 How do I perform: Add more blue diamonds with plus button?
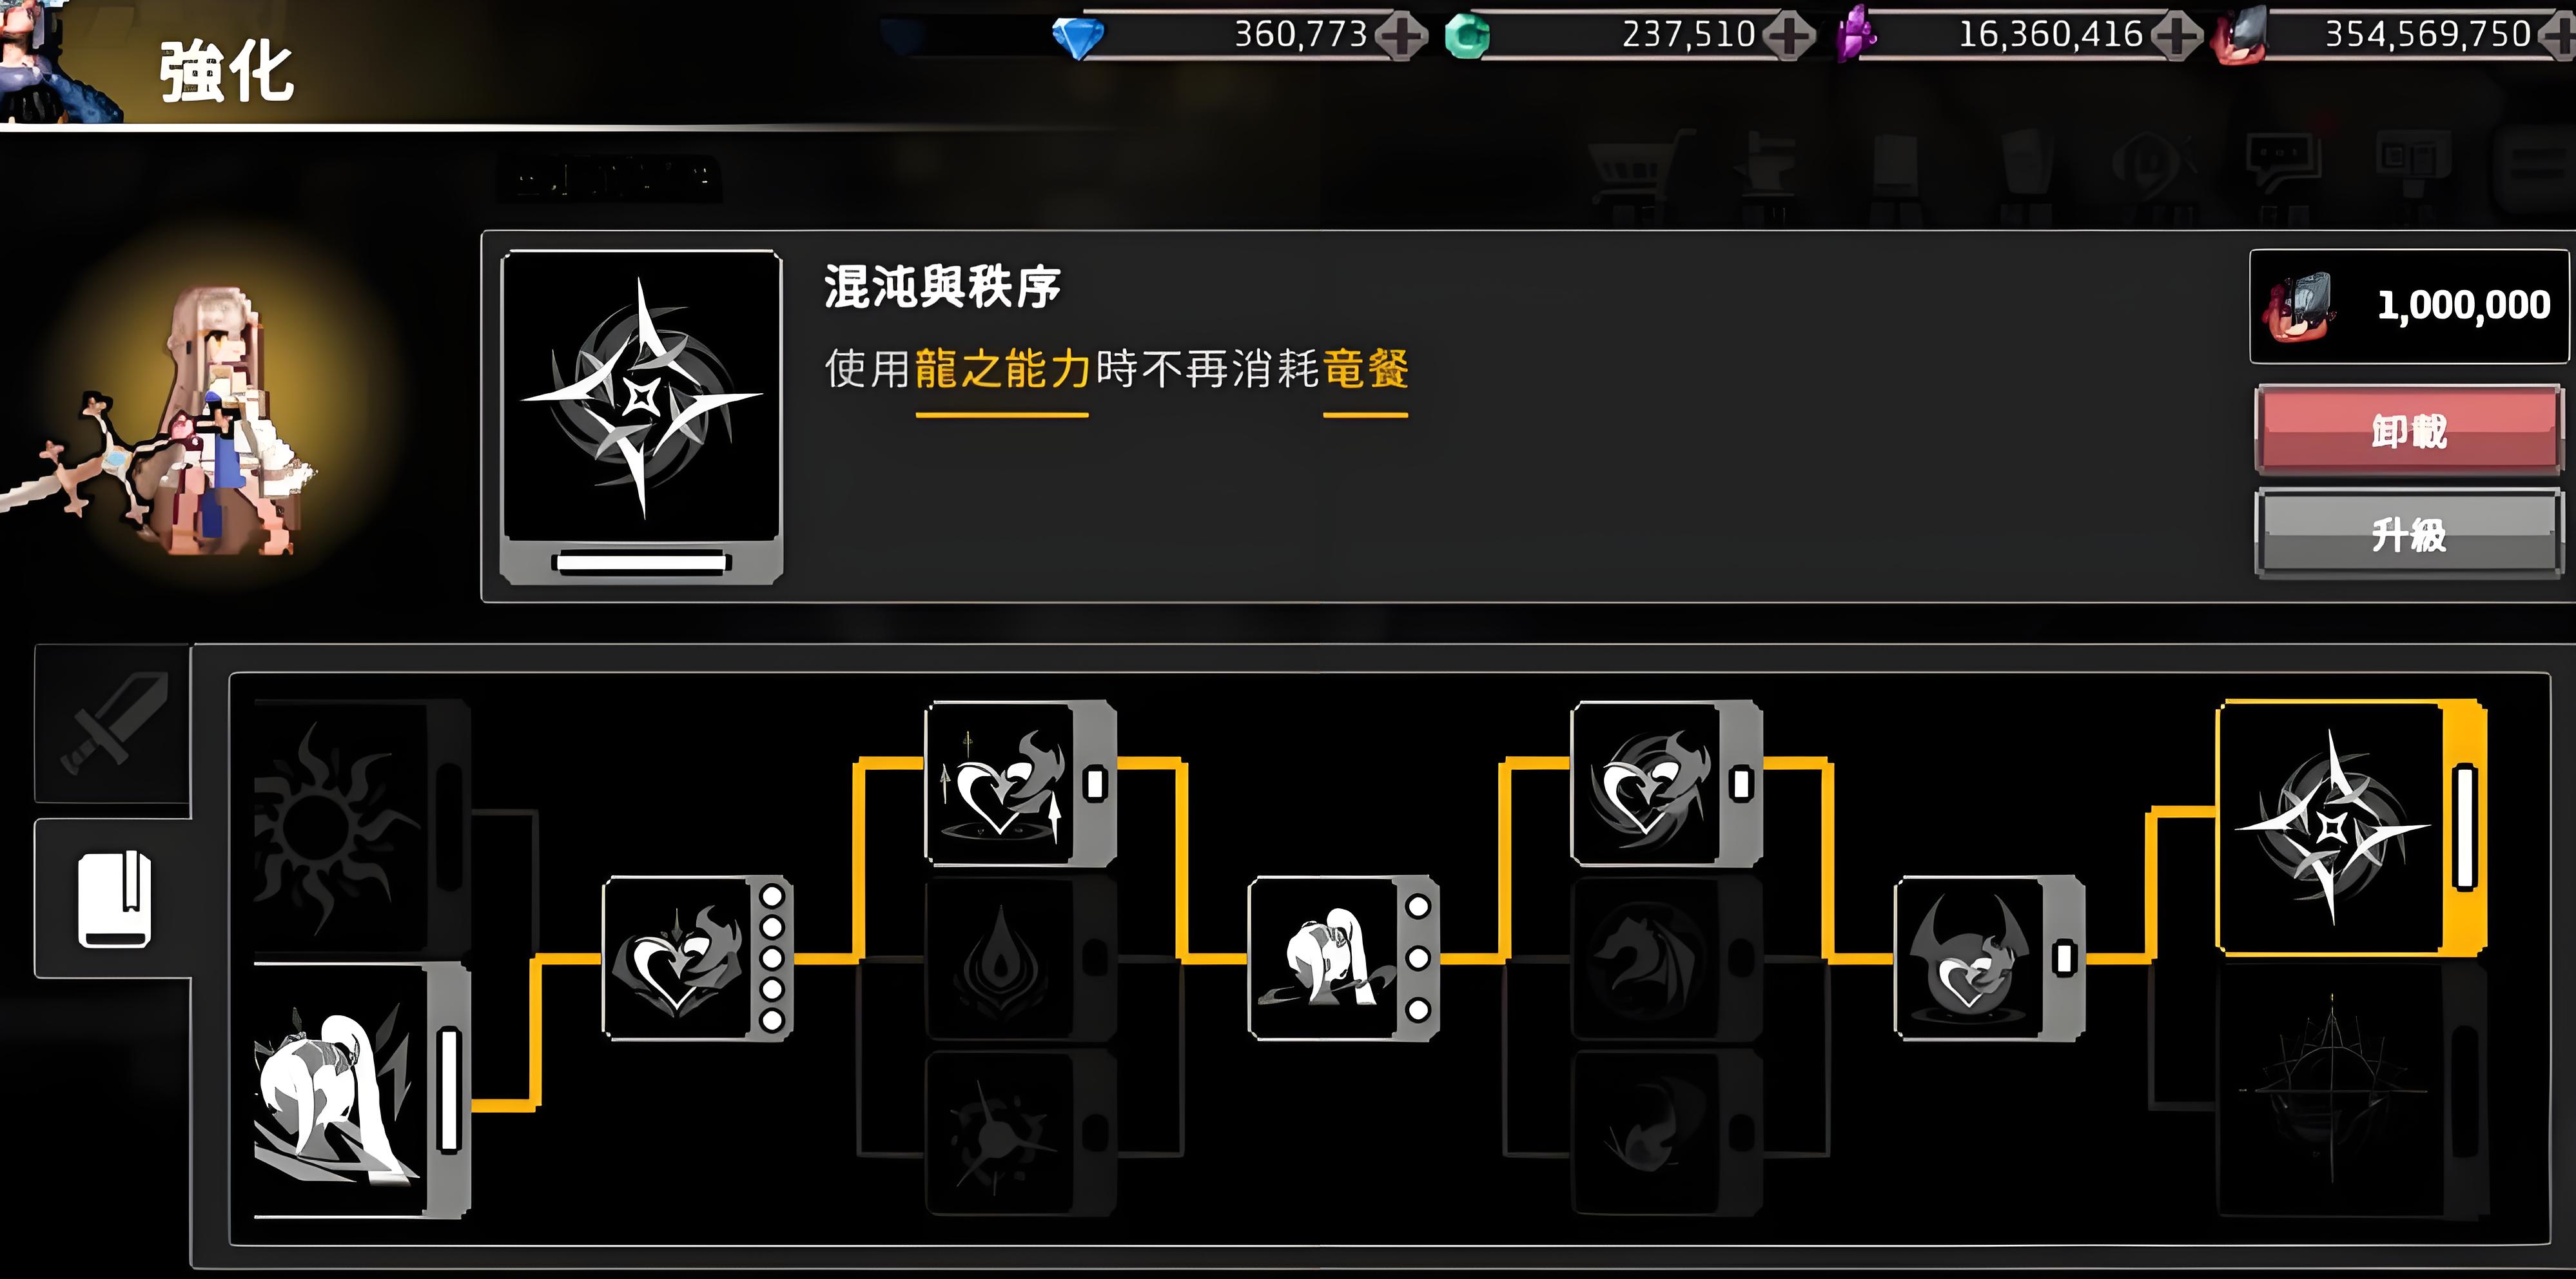1401,36
